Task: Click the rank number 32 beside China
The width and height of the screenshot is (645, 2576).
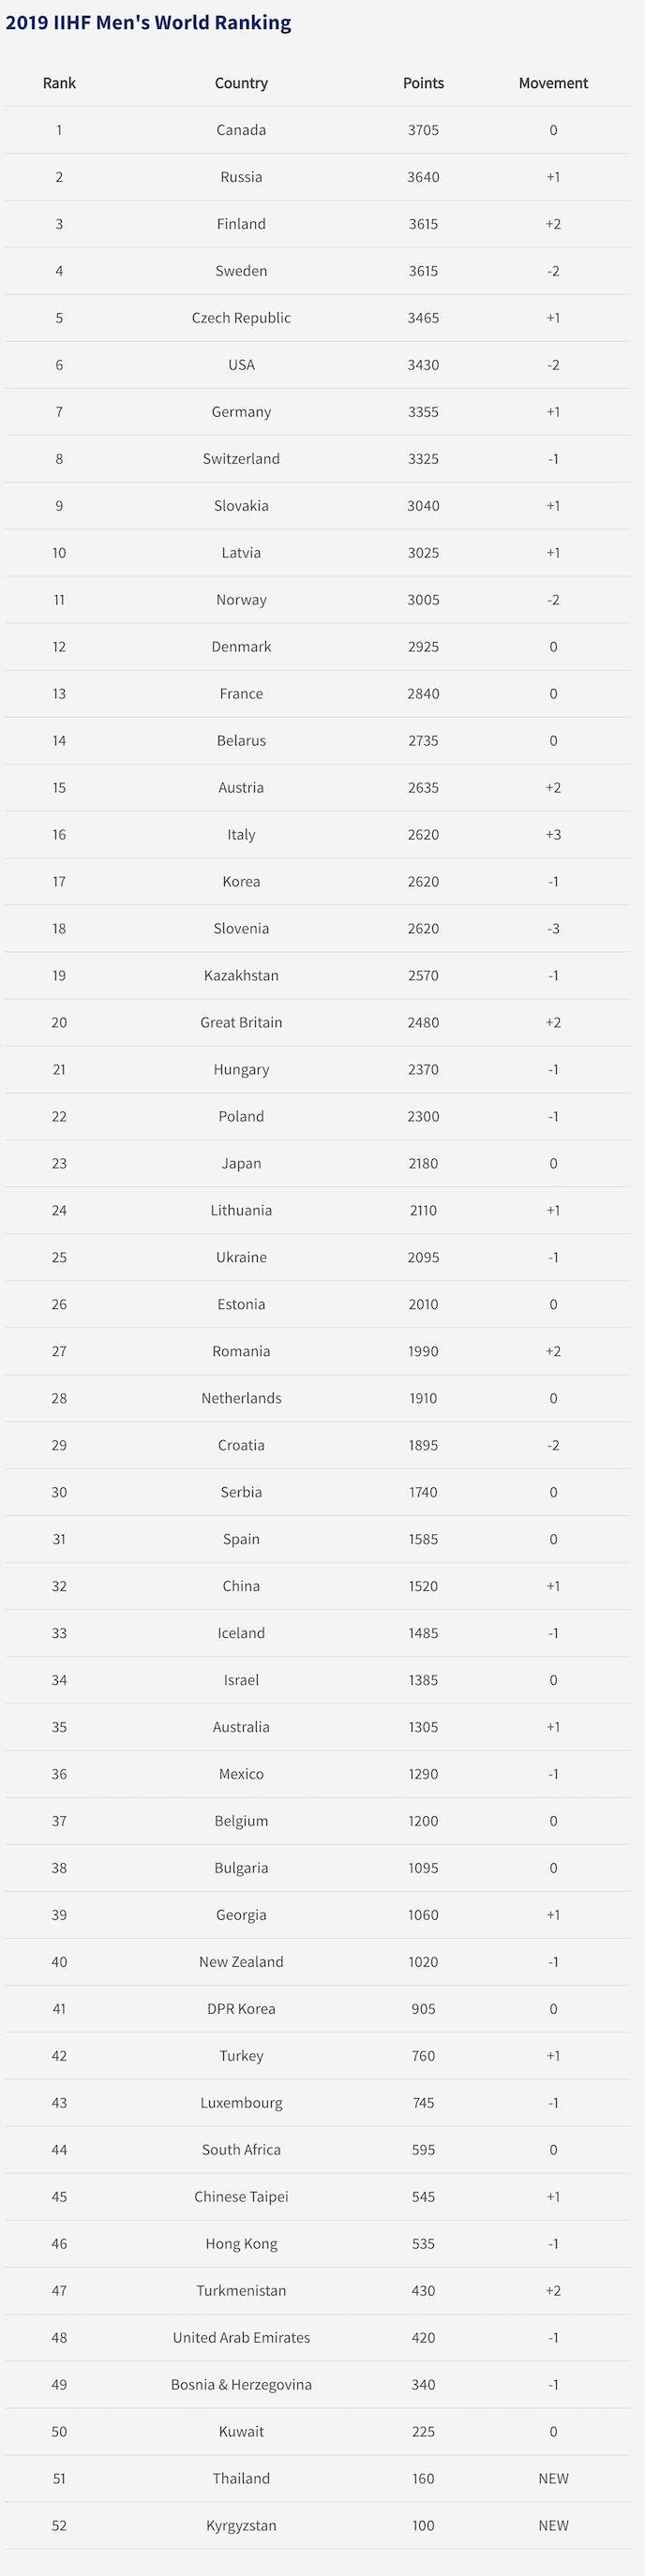Action: click(59, 1586)
